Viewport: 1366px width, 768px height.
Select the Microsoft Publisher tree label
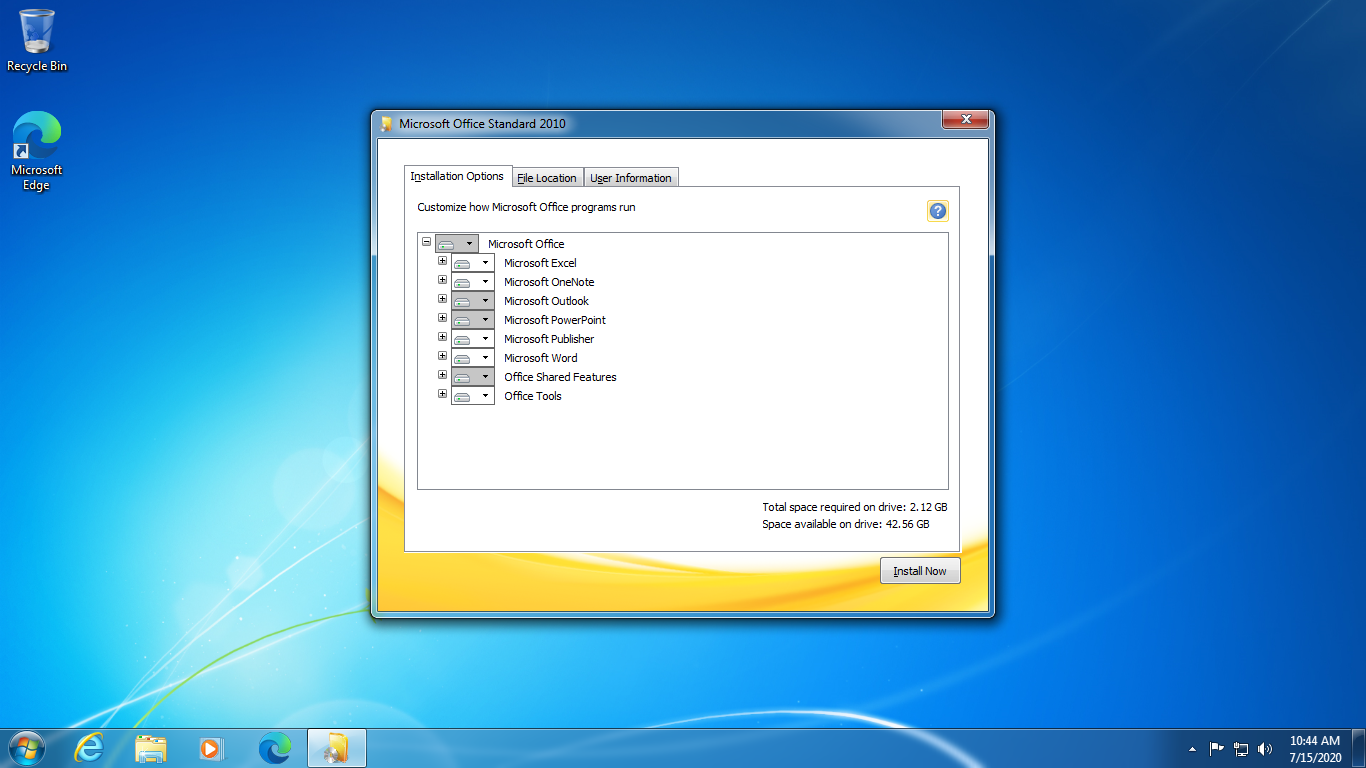[549, 339]
